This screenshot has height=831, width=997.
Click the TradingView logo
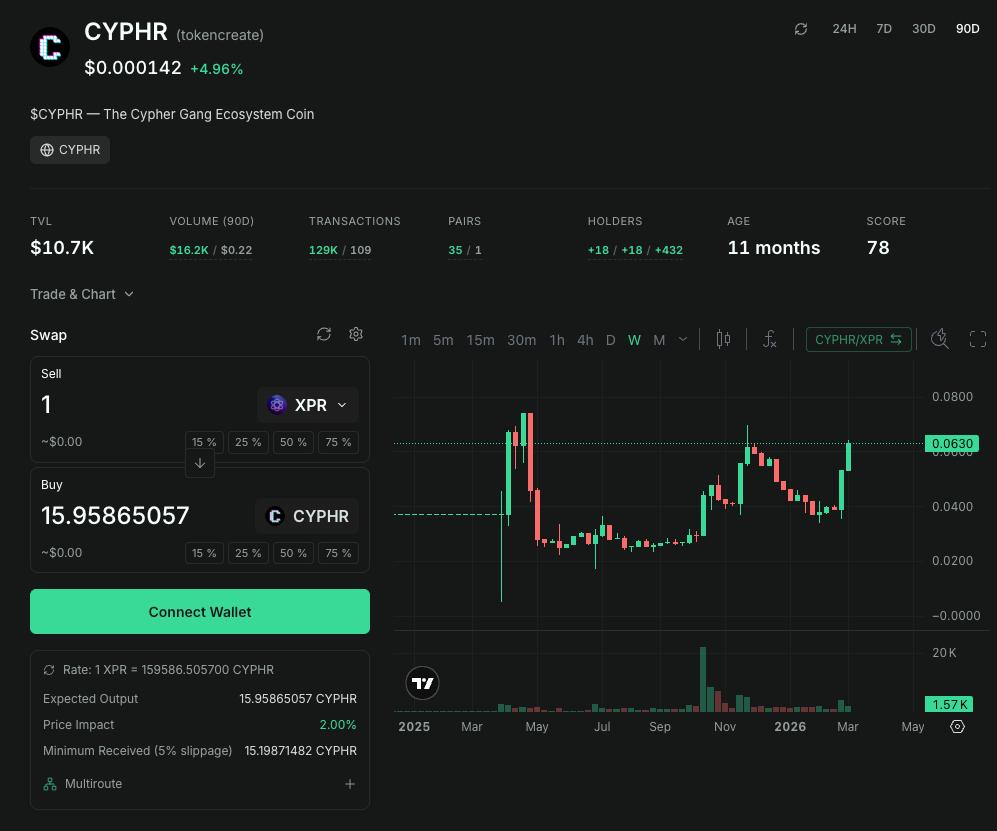(x=422, y=683)
